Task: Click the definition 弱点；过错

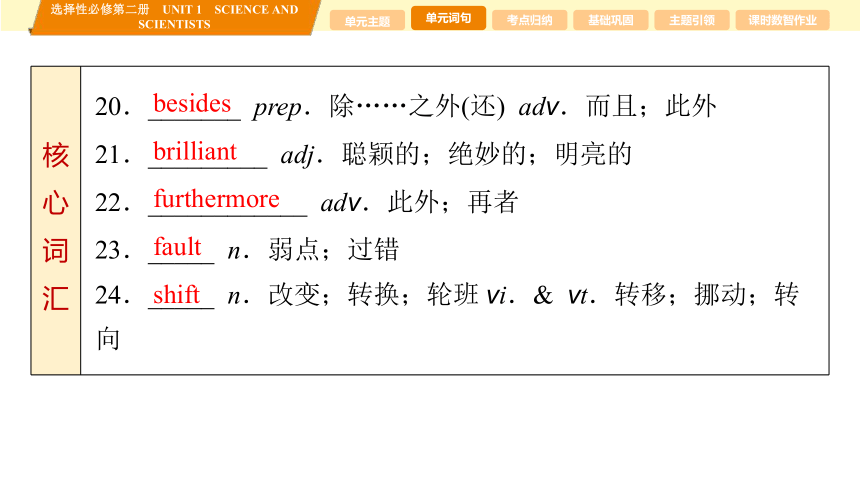Action: [333, 250]
